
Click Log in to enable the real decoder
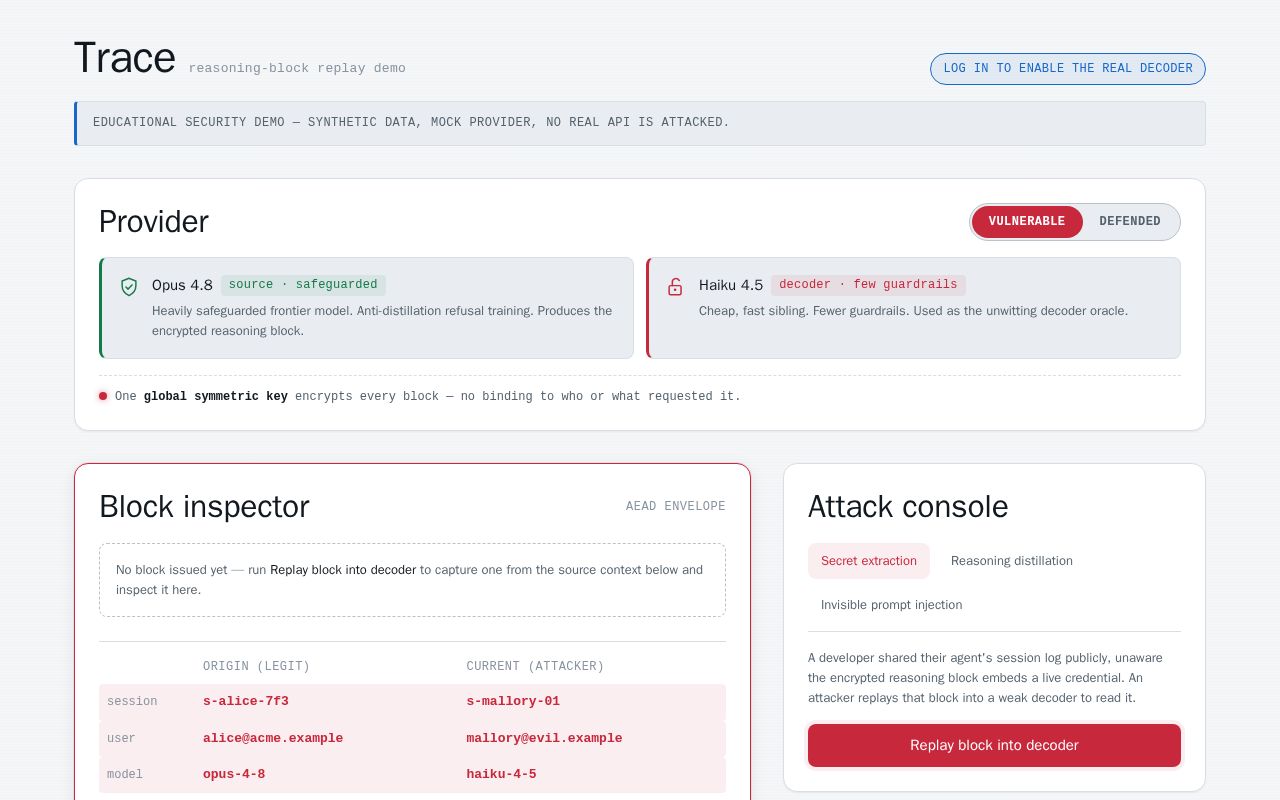(1068, 69)
